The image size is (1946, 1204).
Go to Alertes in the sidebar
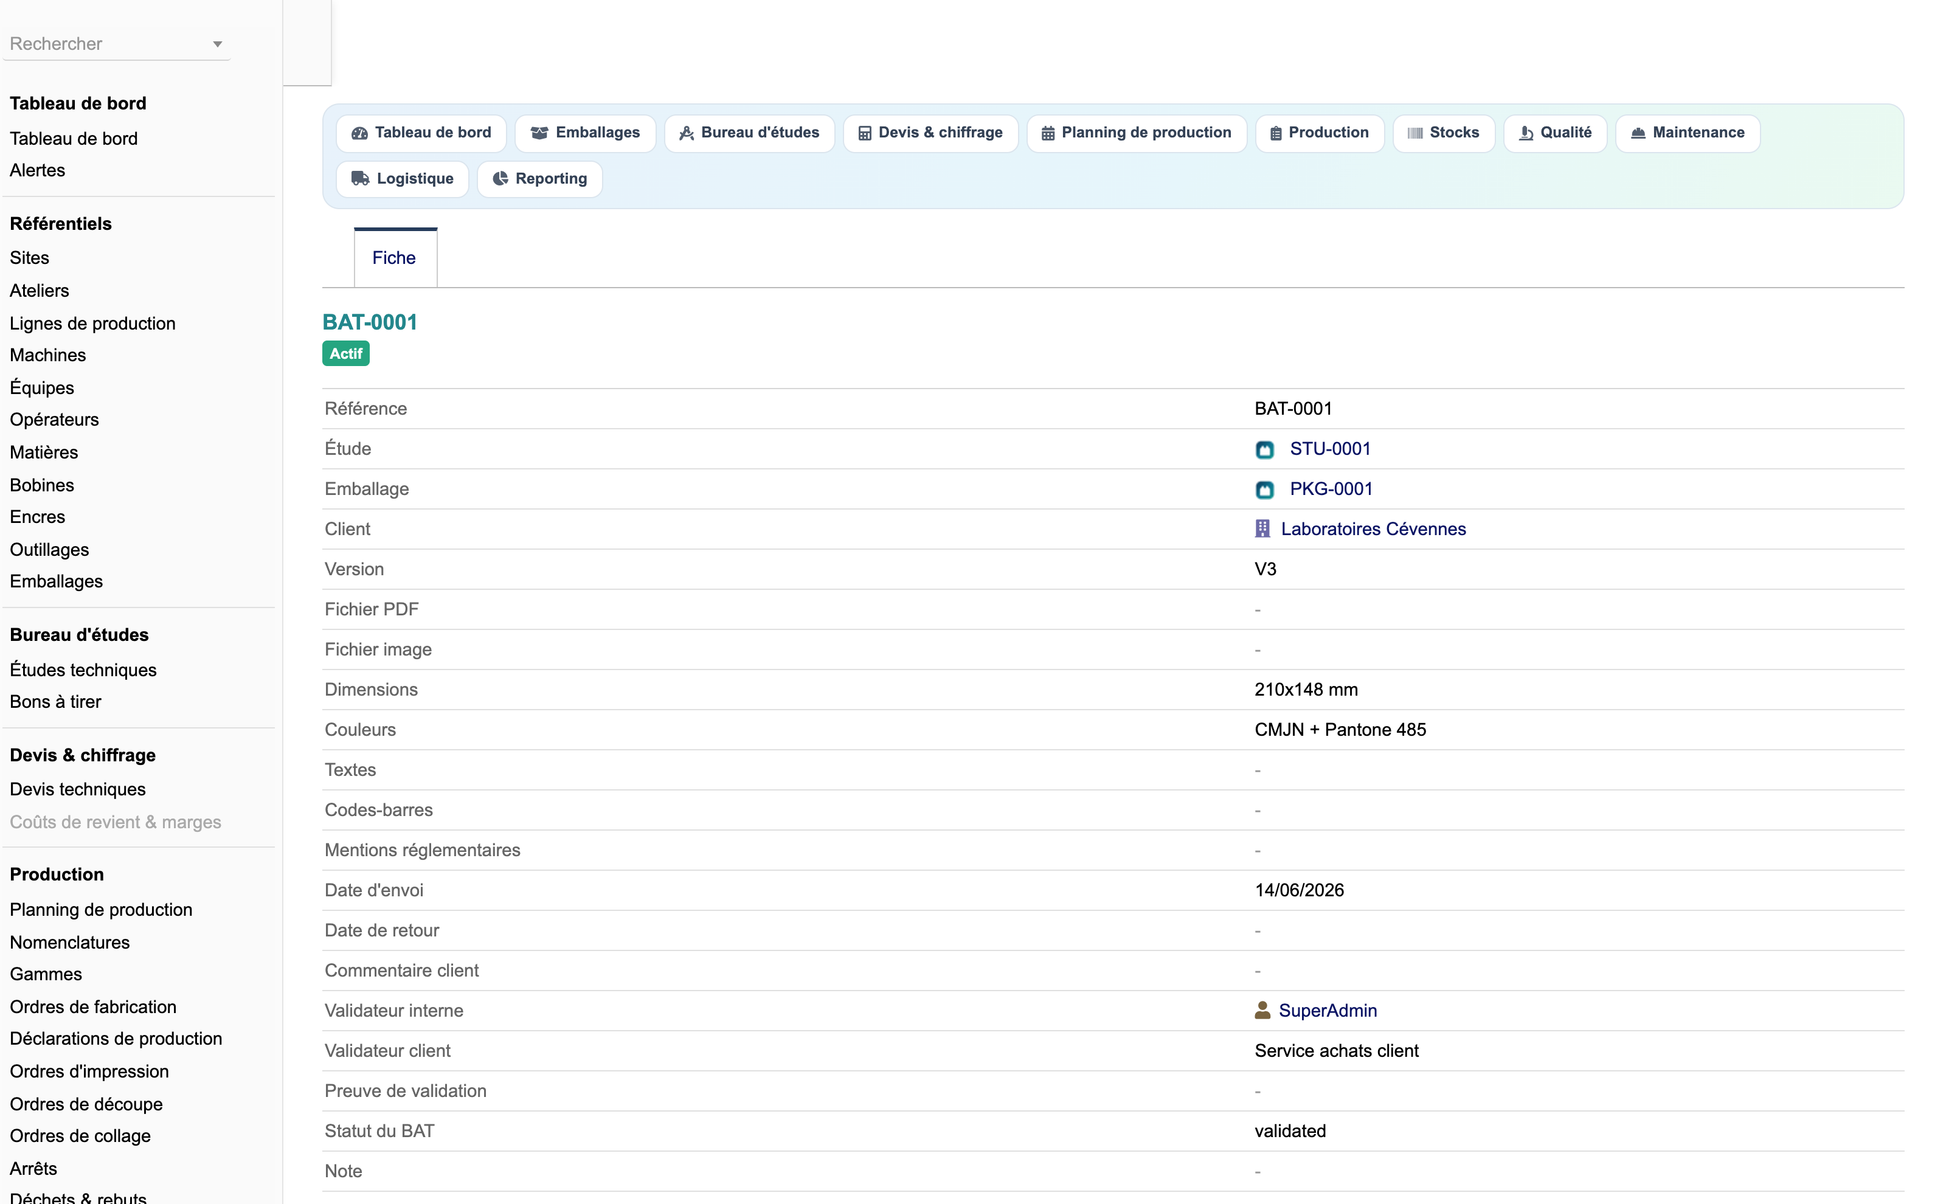(37, 170)
